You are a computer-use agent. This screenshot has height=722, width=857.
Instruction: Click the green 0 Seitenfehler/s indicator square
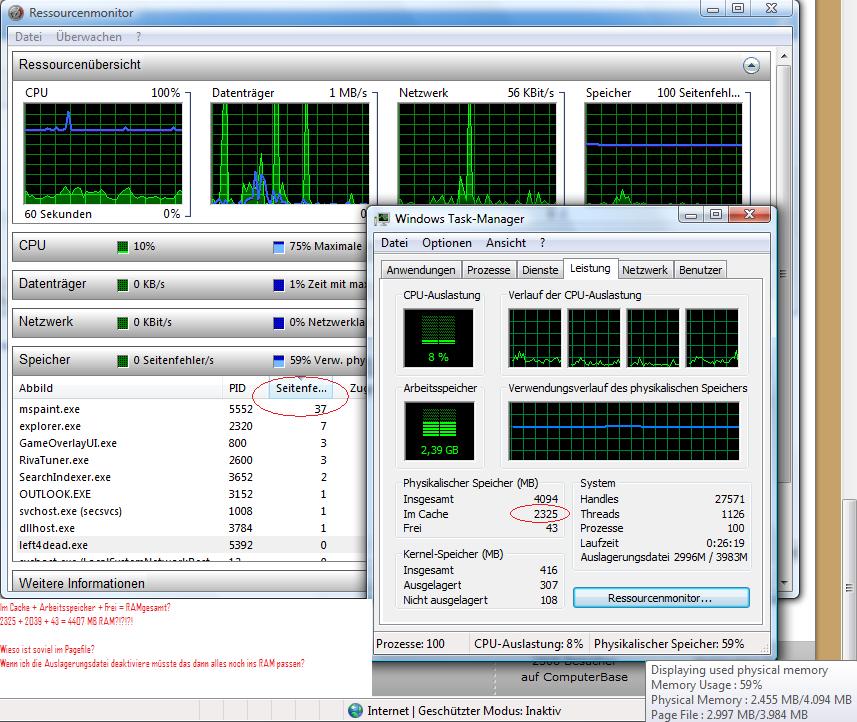[x=122, y=361]
